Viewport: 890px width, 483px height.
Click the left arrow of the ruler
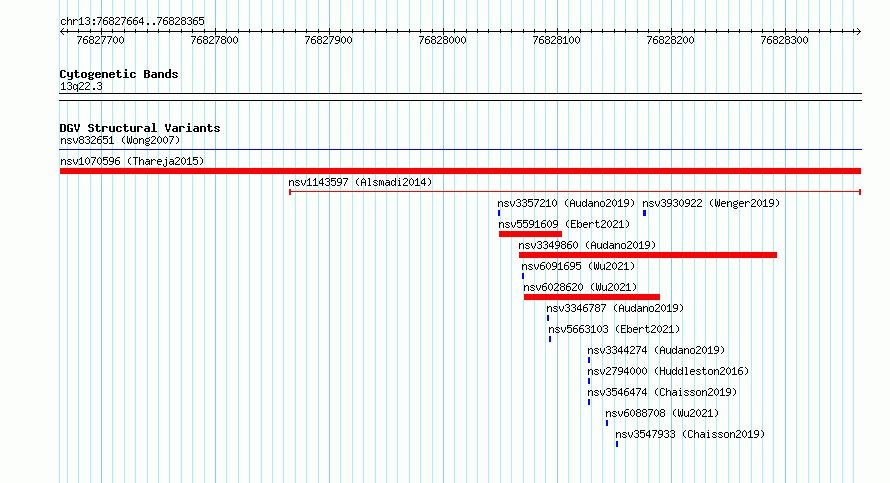(x=62, y=32)
